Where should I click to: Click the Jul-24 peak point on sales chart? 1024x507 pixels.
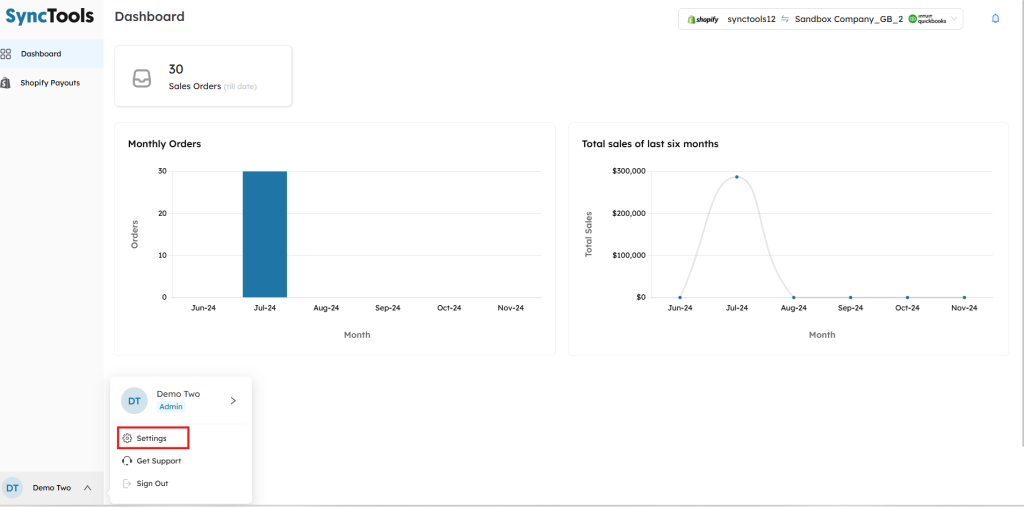(x=737, y=177)
